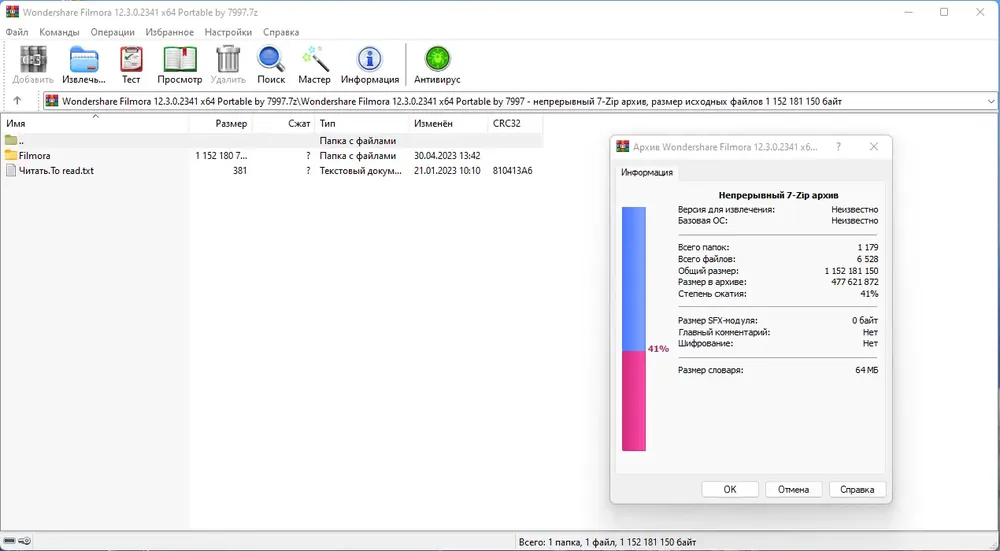Confirm dialog with the ОК button
This screenshot has height=551, width=1000.
tap(730, 489)
